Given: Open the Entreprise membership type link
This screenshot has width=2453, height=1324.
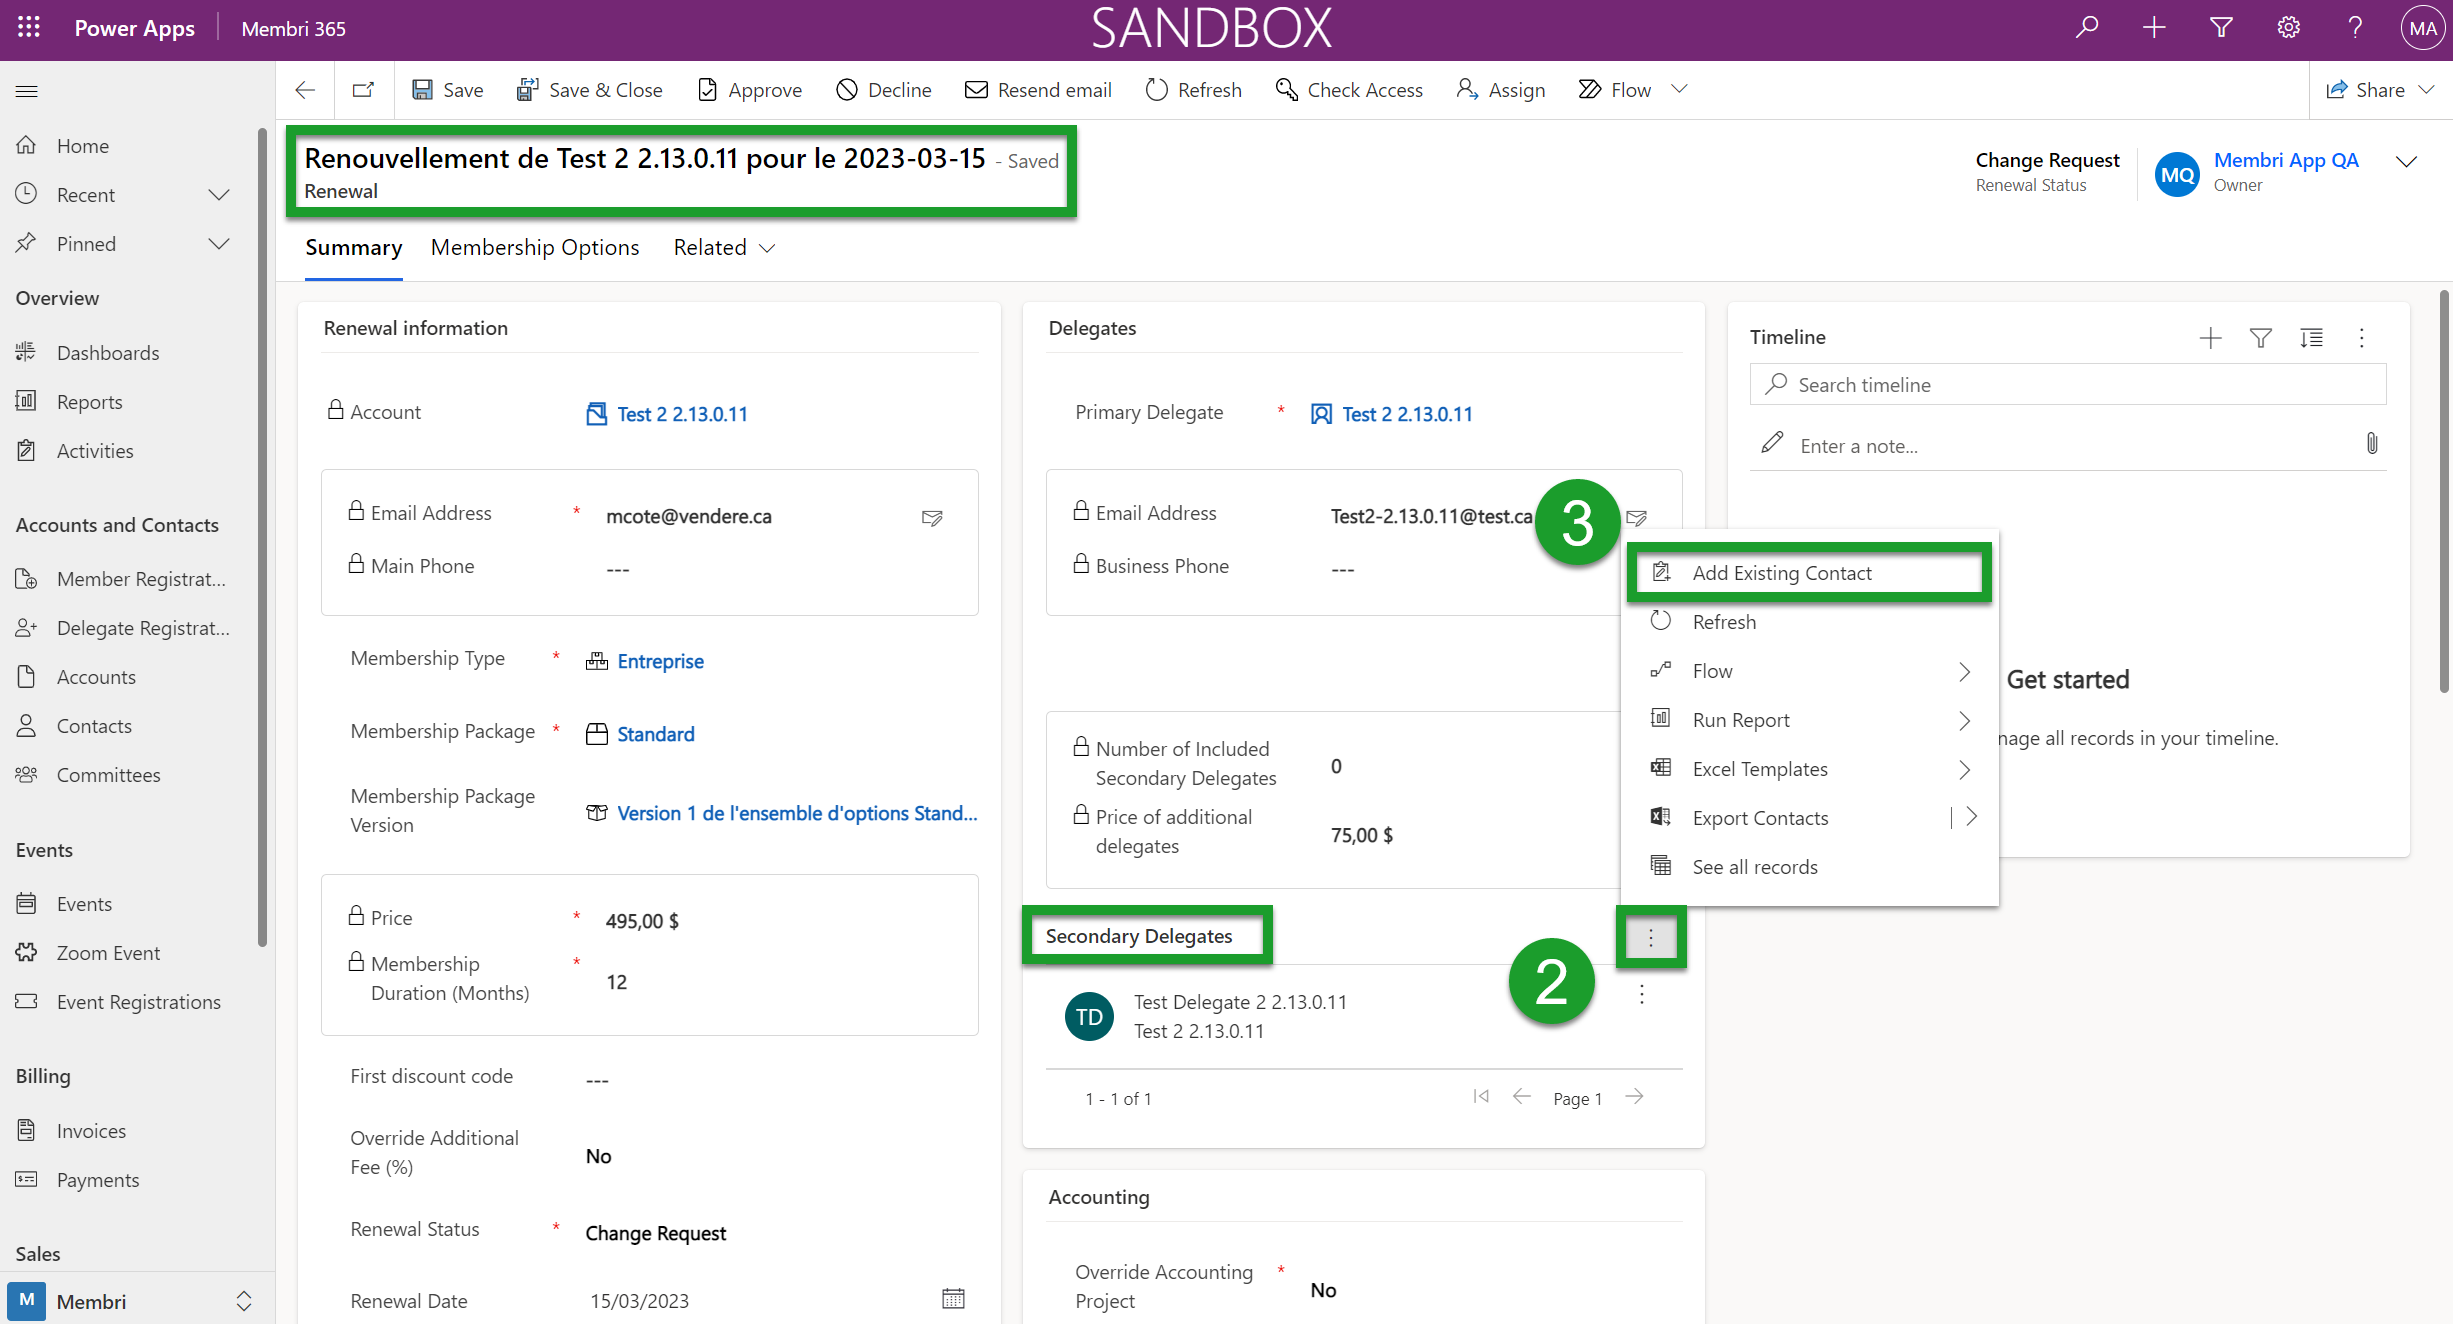Looking at the screenshot, I should coord(660,661).
